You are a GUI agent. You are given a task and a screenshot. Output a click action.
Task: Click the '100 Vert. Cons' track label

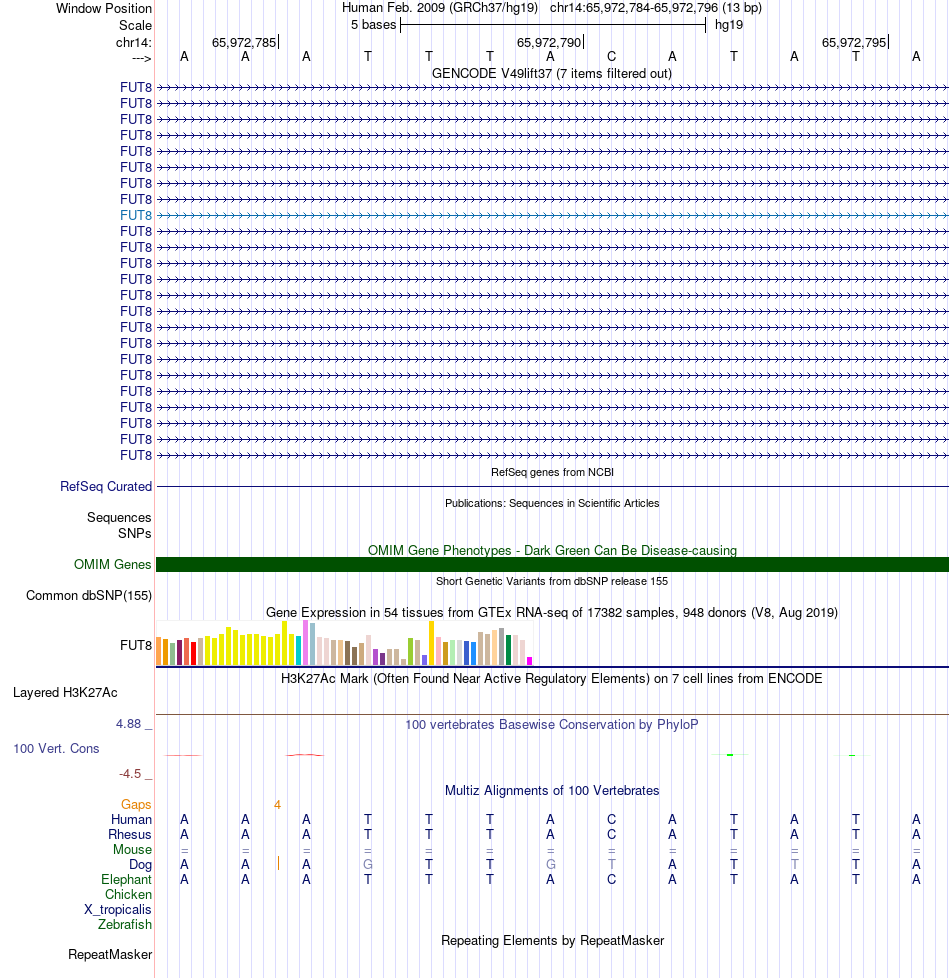pyautogui.click(x=56, y=748)
